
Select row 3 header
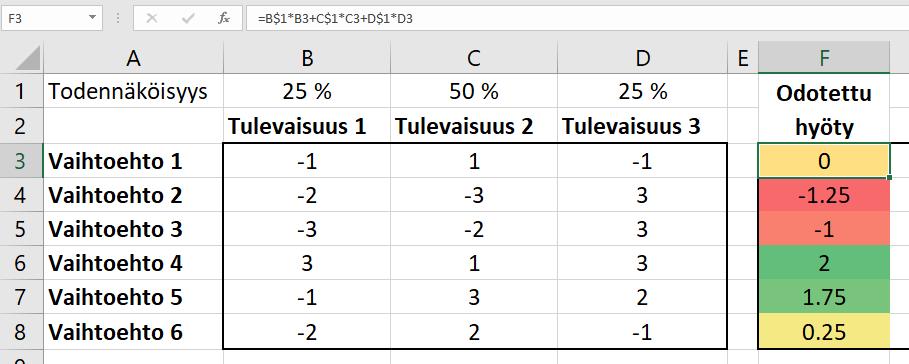coord(21,161)
